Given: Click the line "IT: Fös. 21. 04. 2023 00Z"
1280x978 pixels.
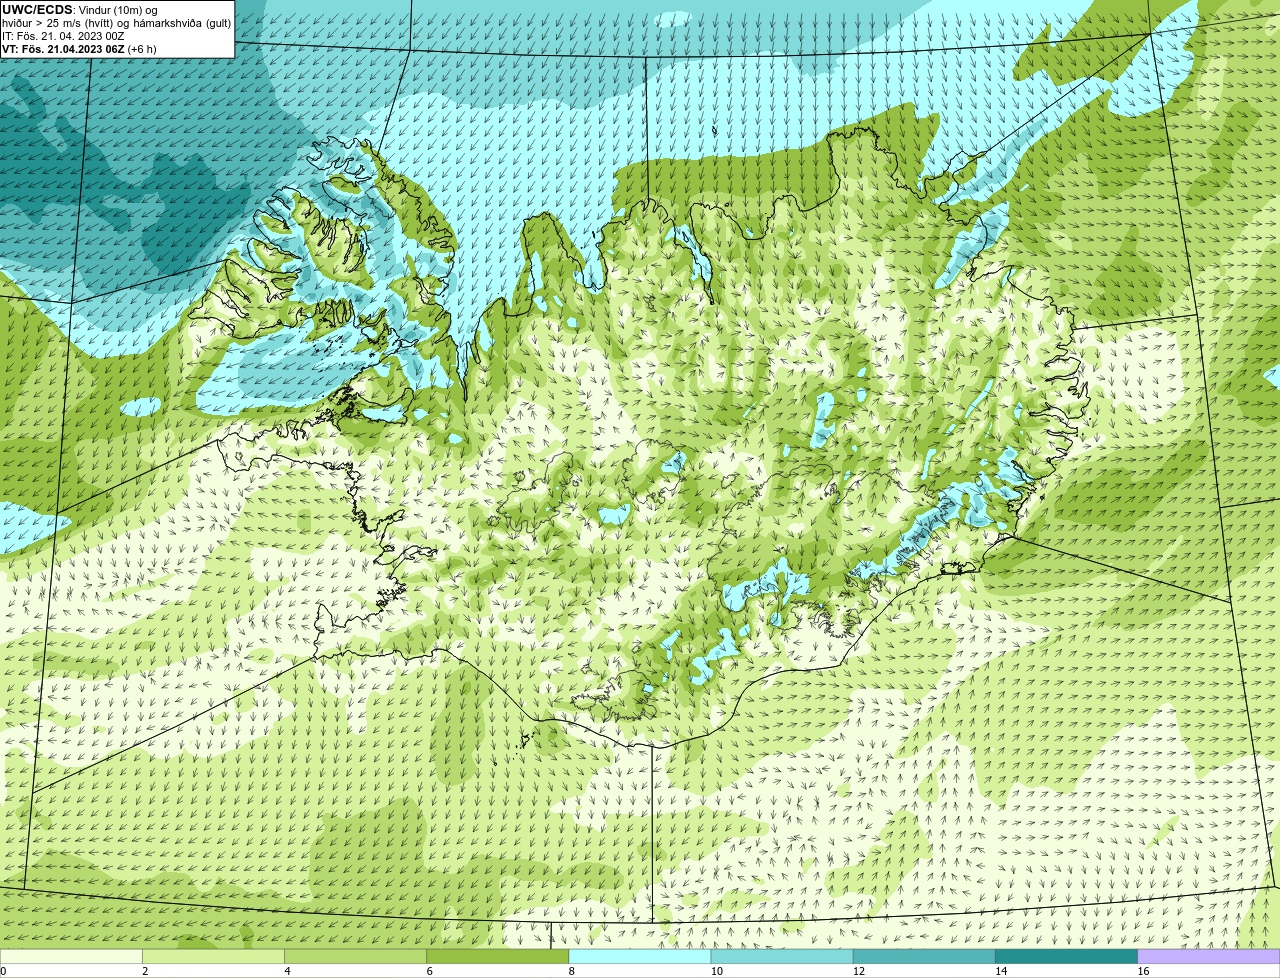Looking at the screenshot, I should [63, 35].
